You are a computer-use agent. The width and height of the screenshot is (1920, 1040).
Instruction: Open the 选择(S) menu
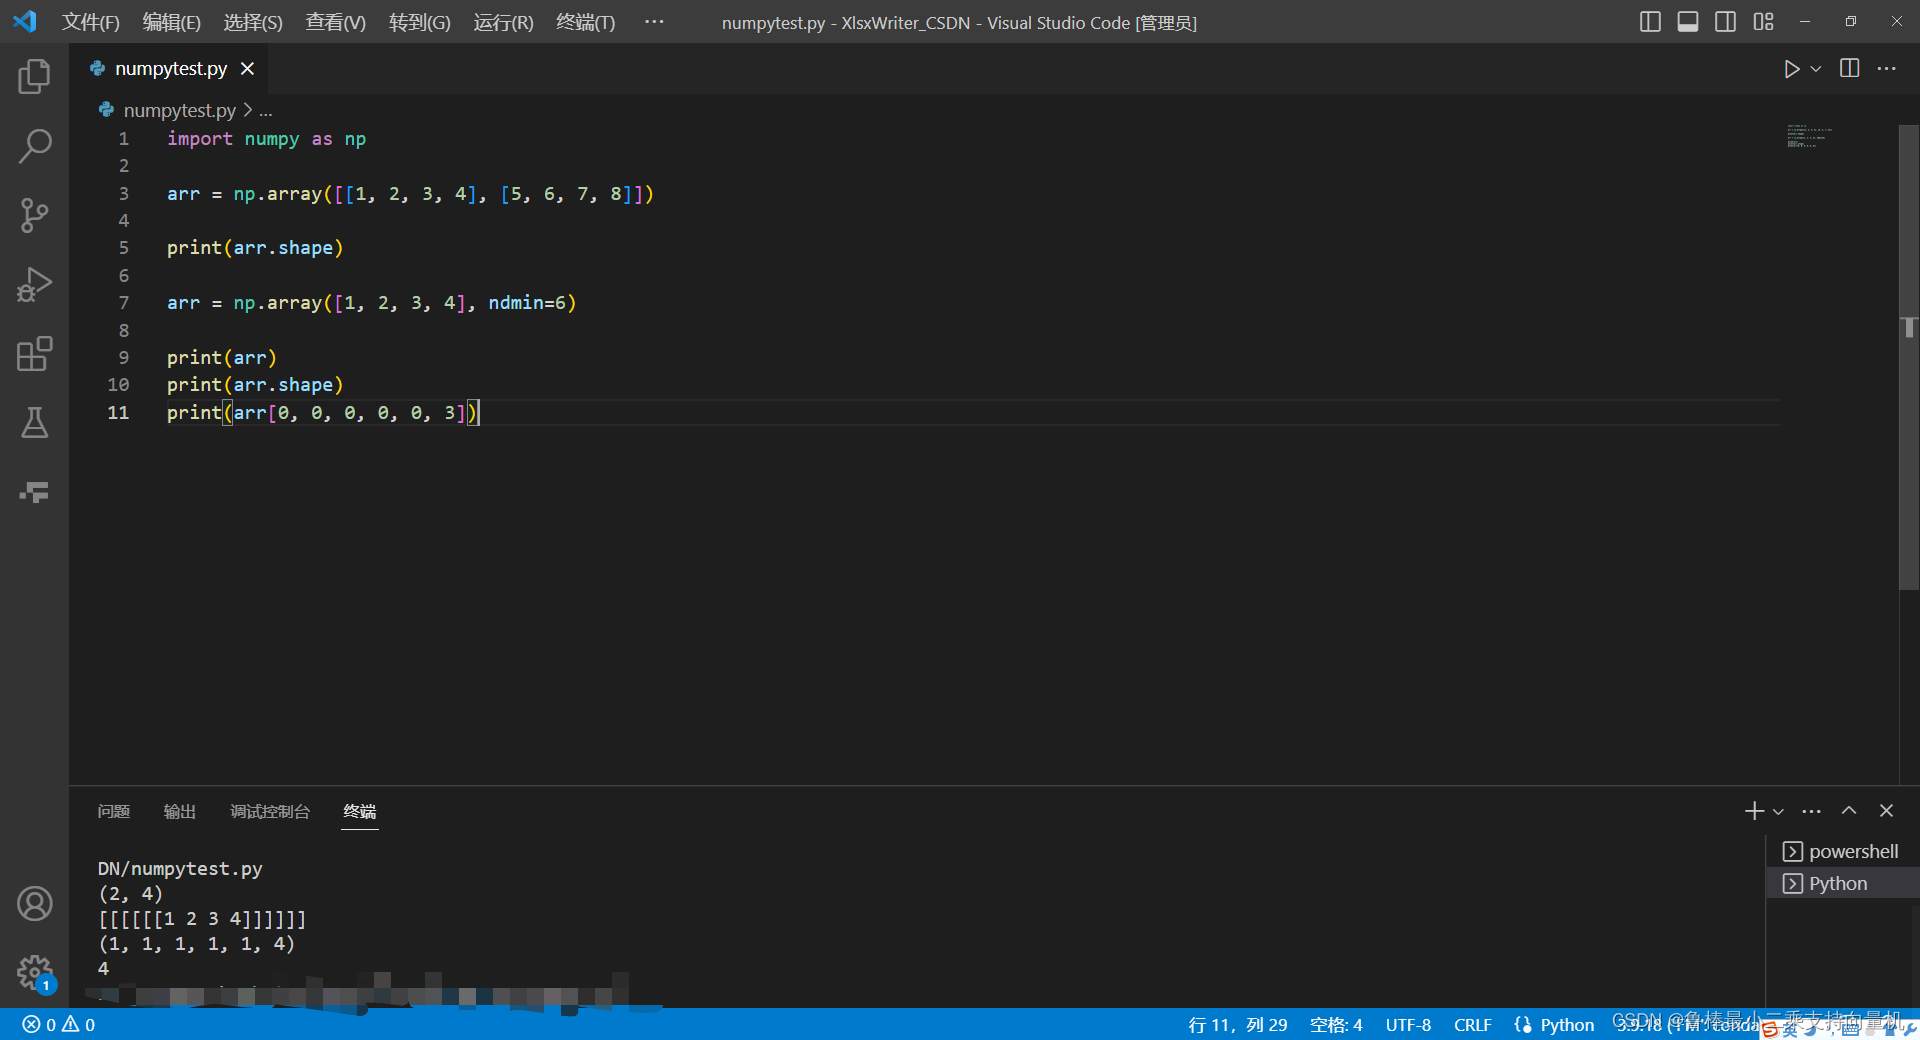253,22
